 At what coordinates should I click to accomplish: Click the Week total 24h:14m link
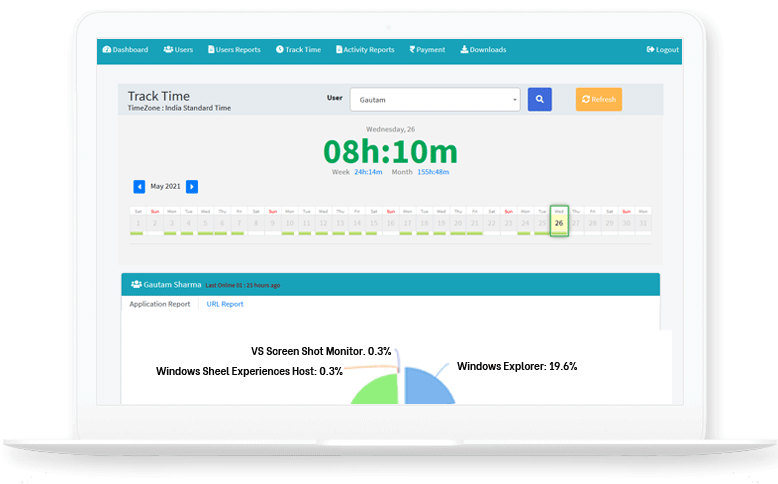(x=368, y=172)
